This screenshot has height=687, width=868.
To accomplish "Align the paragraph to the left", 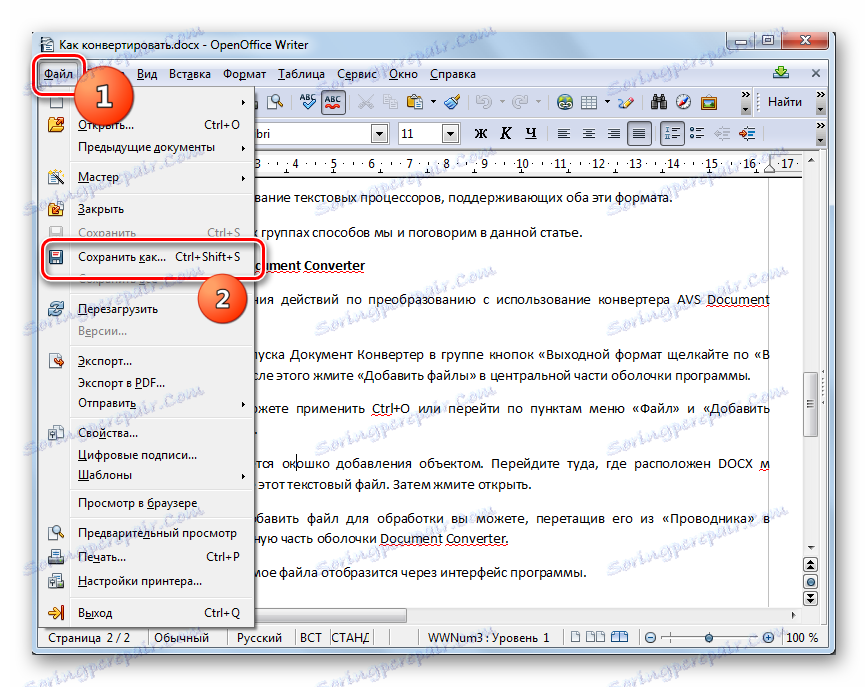I will [x=564, y=133].
